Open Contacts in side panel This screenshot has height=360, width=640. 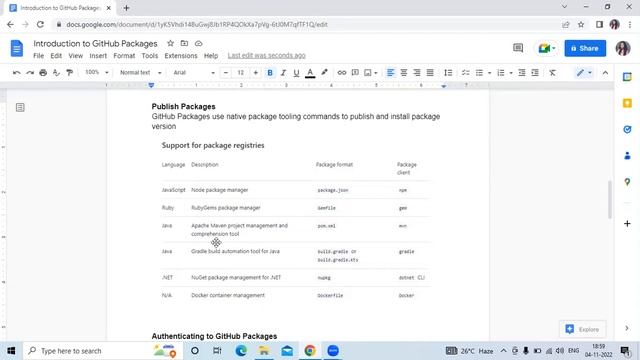coord(627,156)
